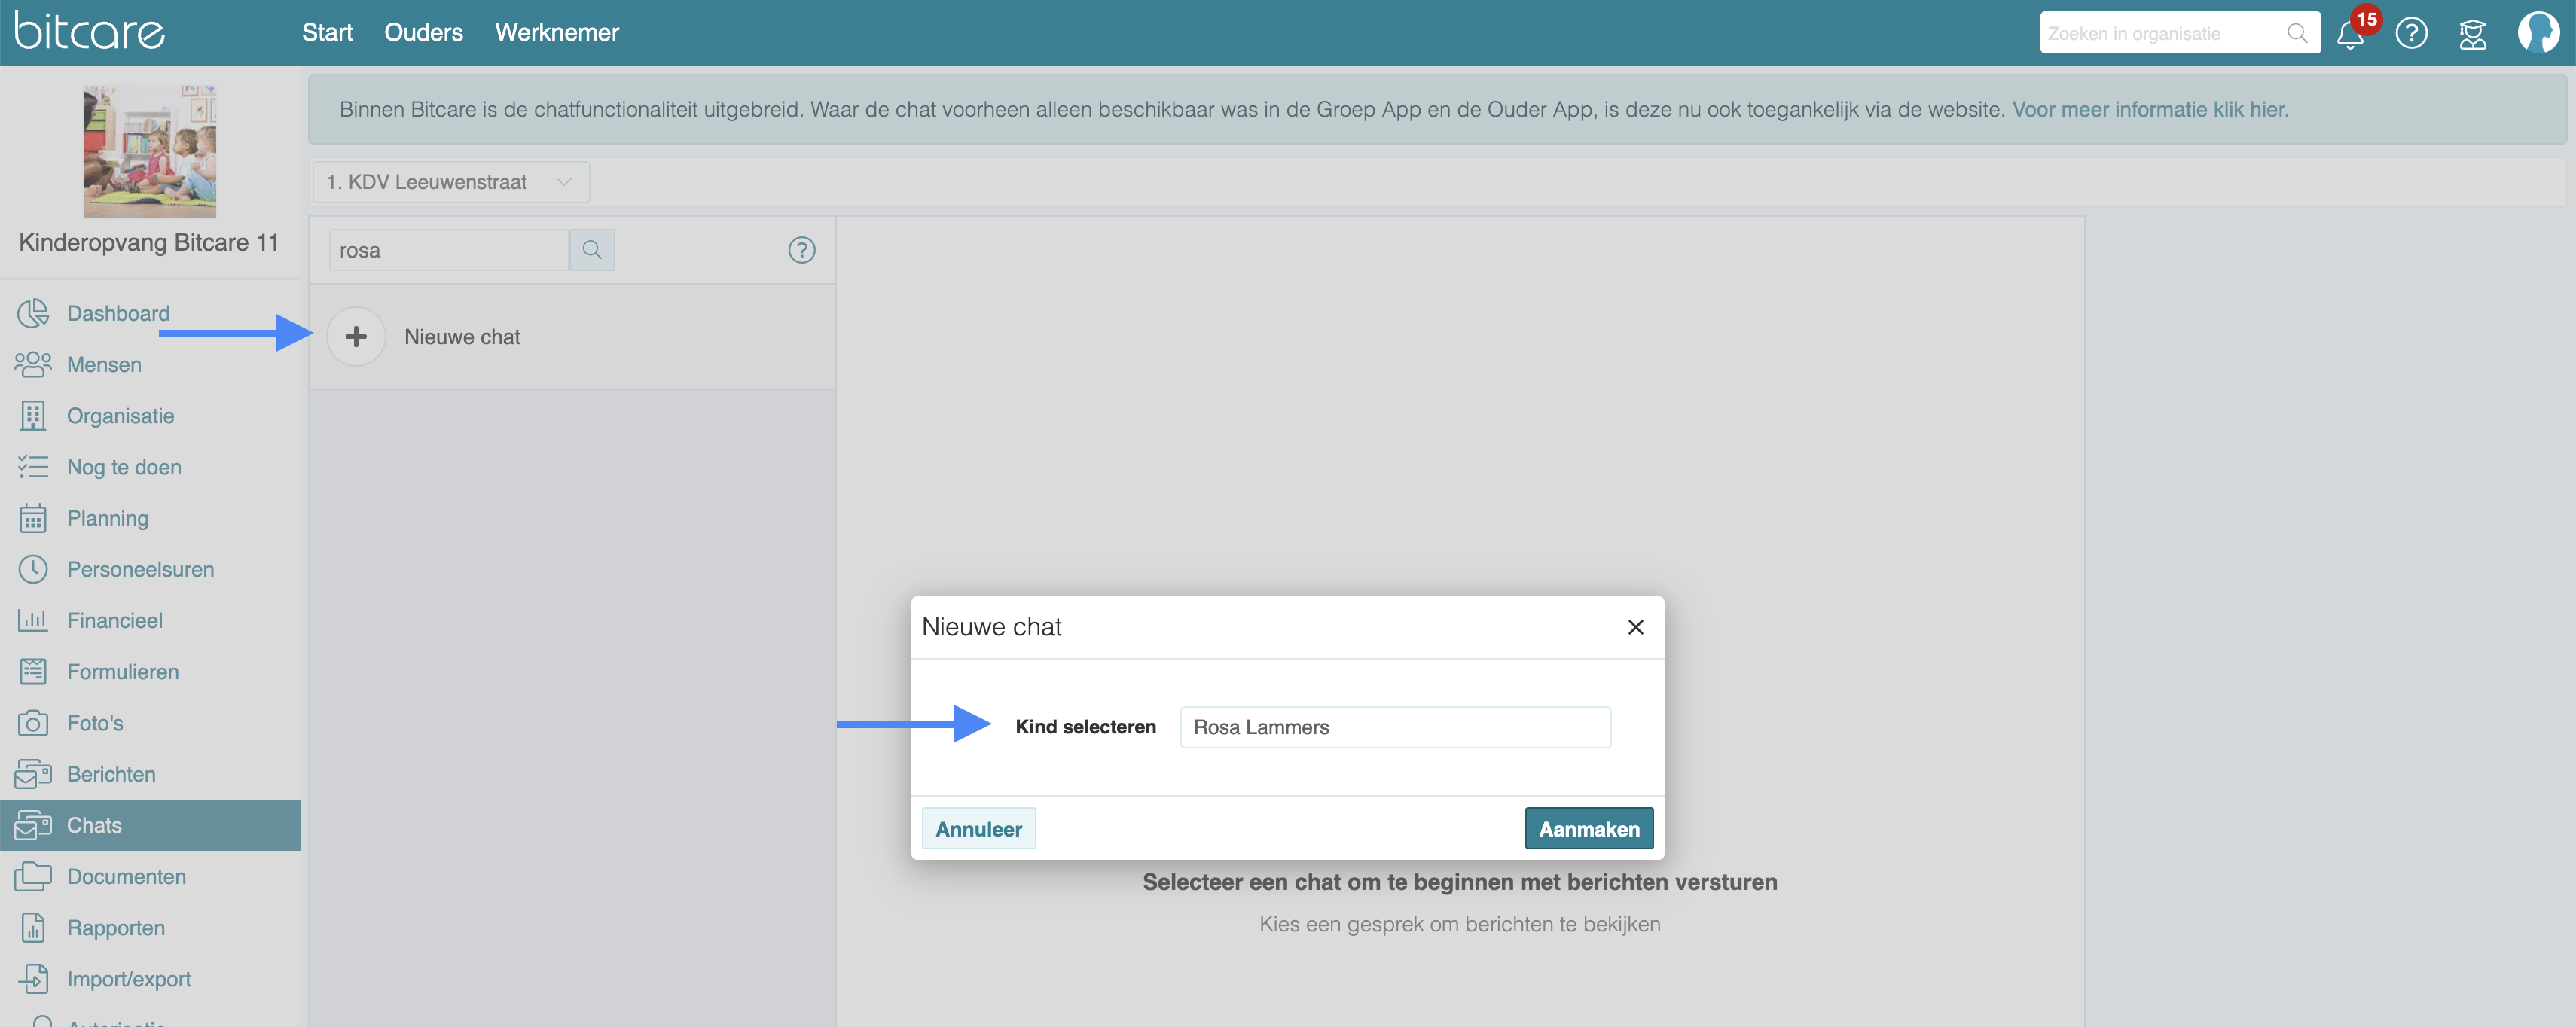Expand the KDV Leeuwenstraat location dropdown
Screen dimensions: 2576x1027
[x=450, y=182]
